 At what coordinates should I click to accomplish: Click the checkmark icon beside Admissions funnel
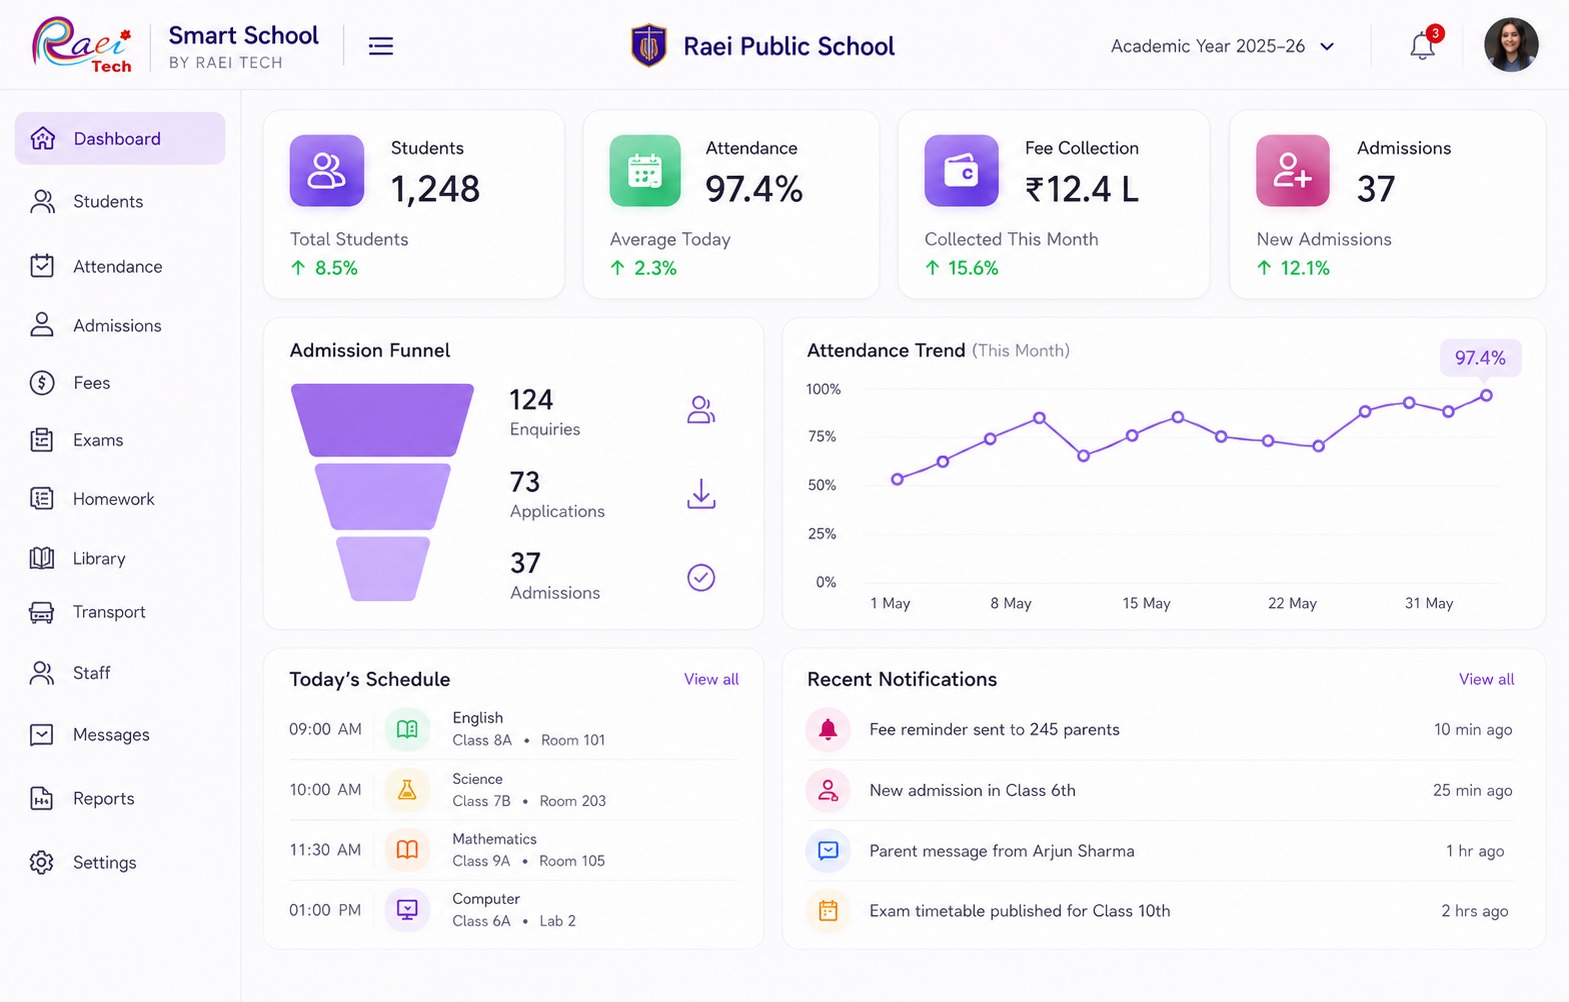pyautogui.click(x=701, y=577)
